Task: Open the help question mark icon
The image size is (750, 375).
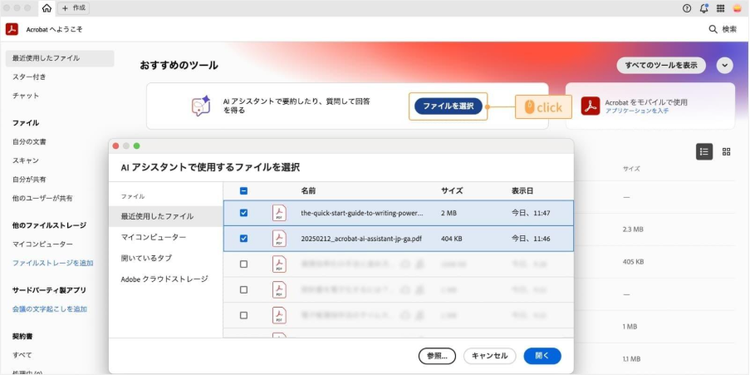Action: pyautogui.click(x=687, y=8)
